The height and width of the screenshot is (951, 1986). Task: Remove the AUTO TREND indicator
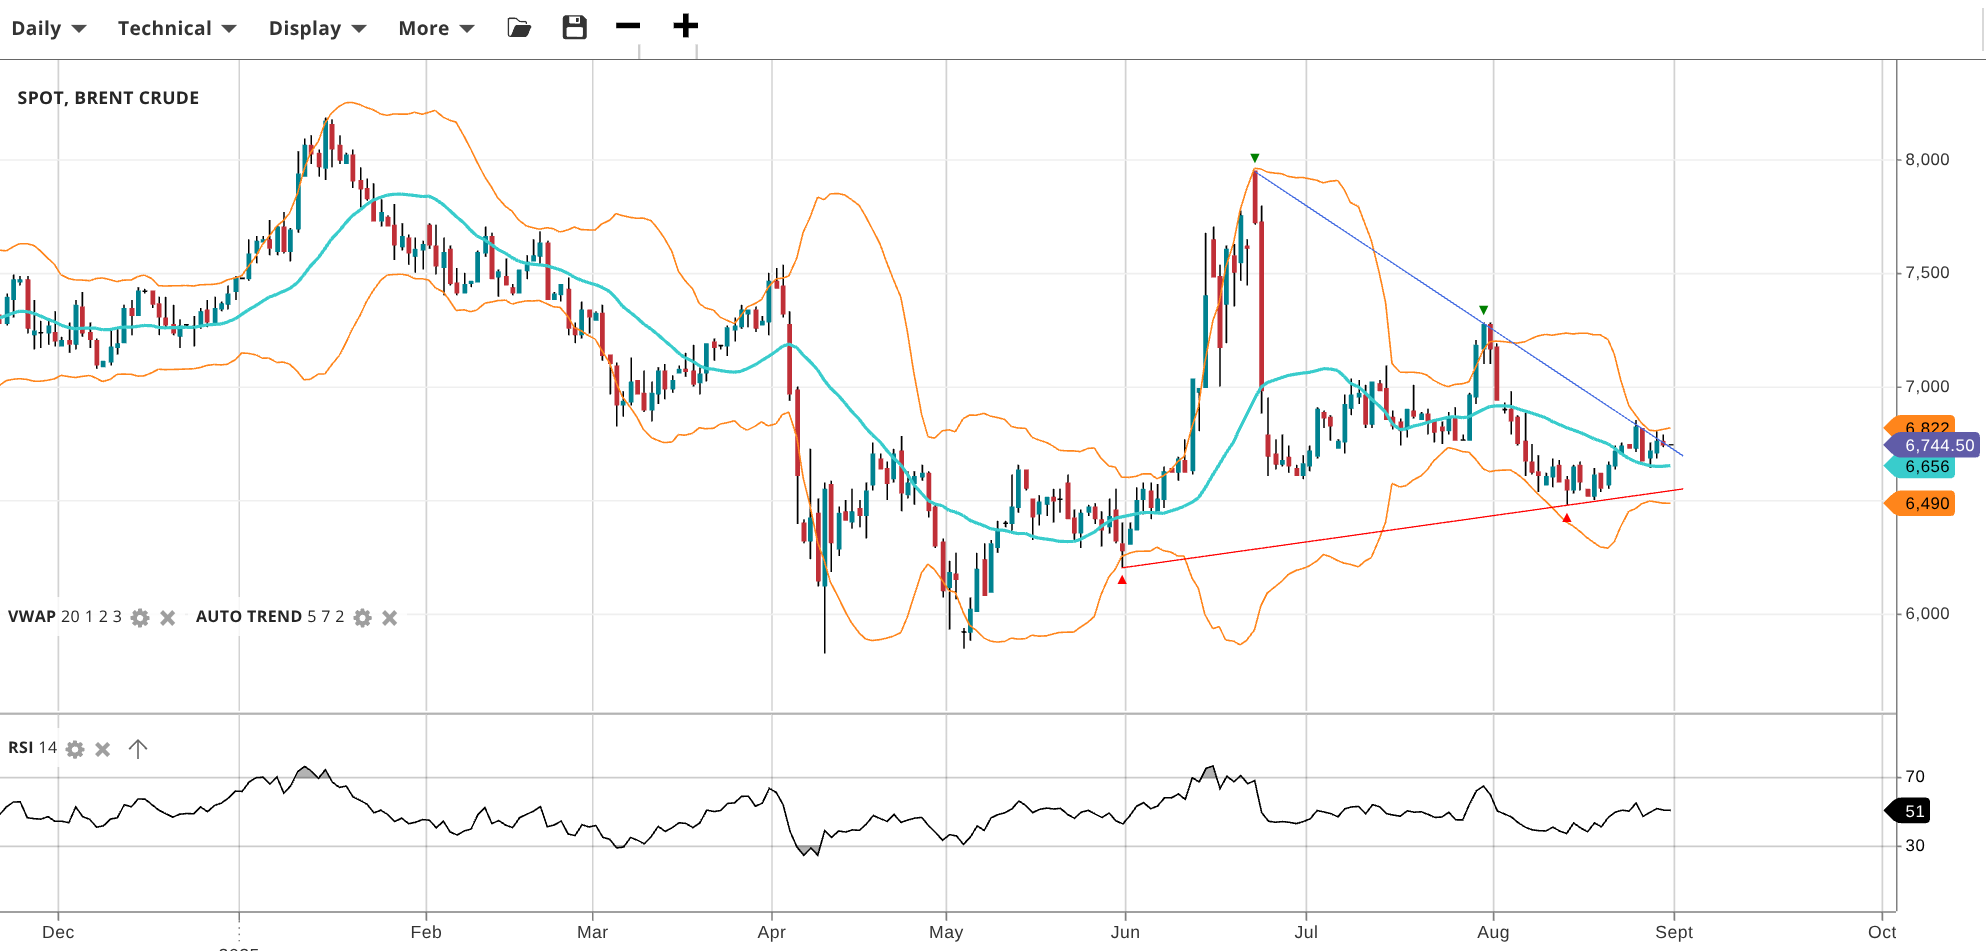(x=390, y=618)
